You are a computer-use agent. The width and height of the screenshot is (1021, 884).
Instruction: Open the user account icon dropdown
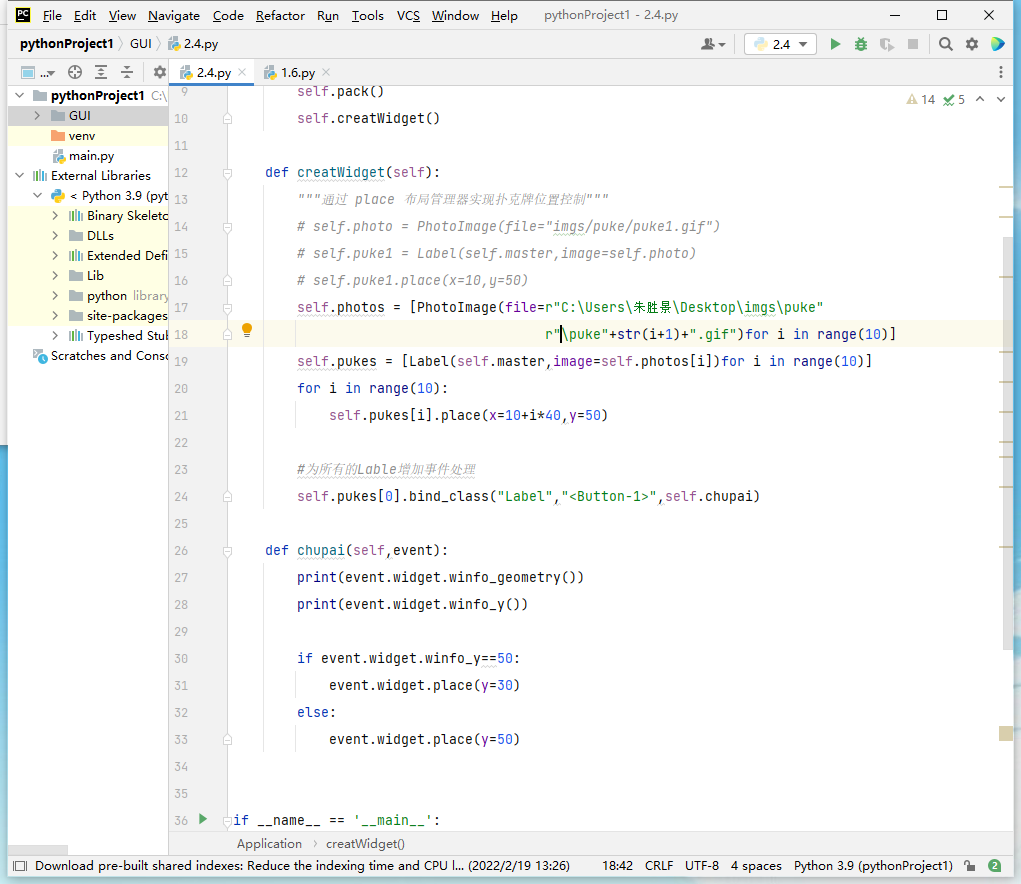(x=713, y=44)
